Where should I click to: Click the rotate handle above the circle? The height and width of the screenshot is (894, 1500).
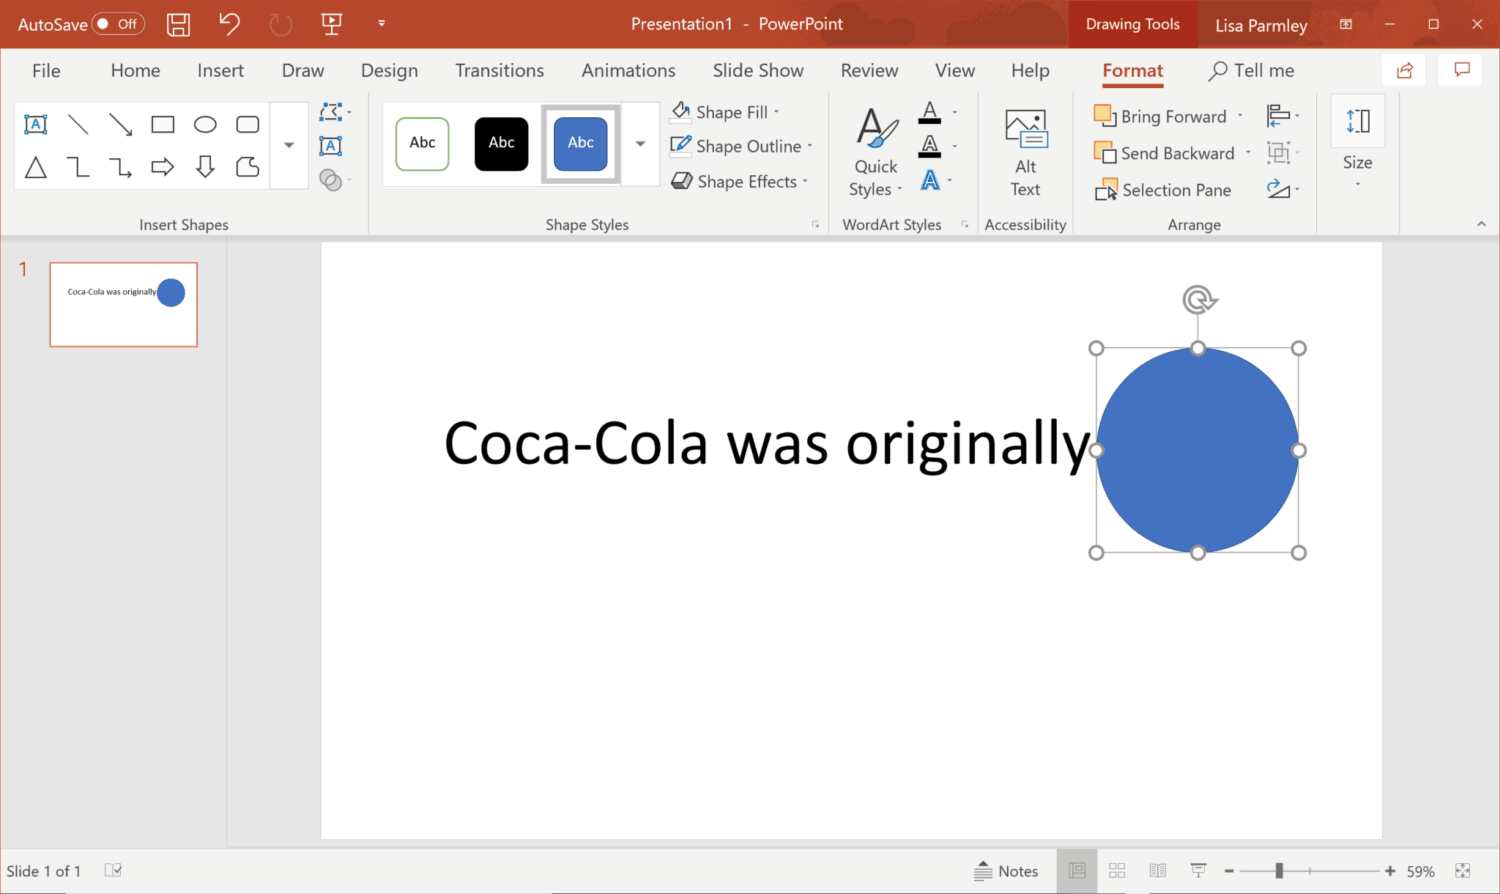(x=1198, y=299)
